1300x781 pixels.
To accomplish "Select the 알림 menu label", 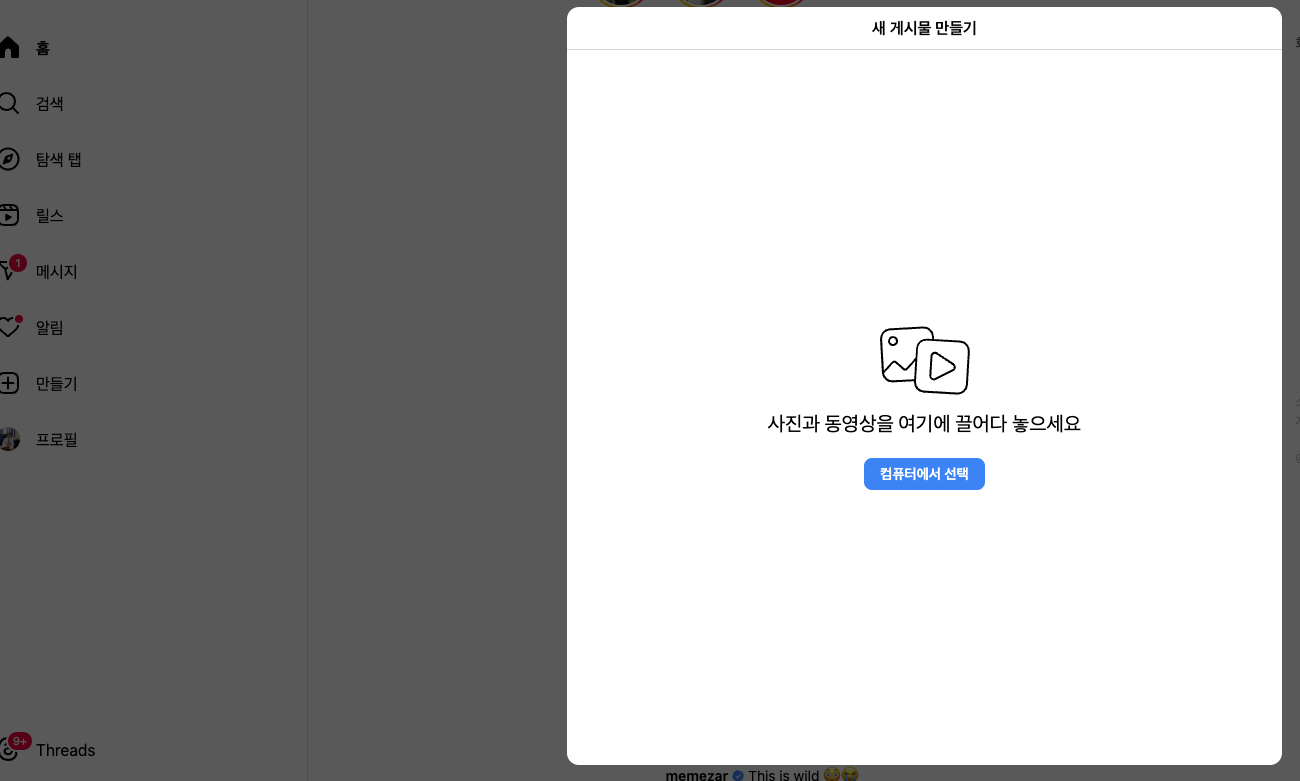I will [50, 327].
